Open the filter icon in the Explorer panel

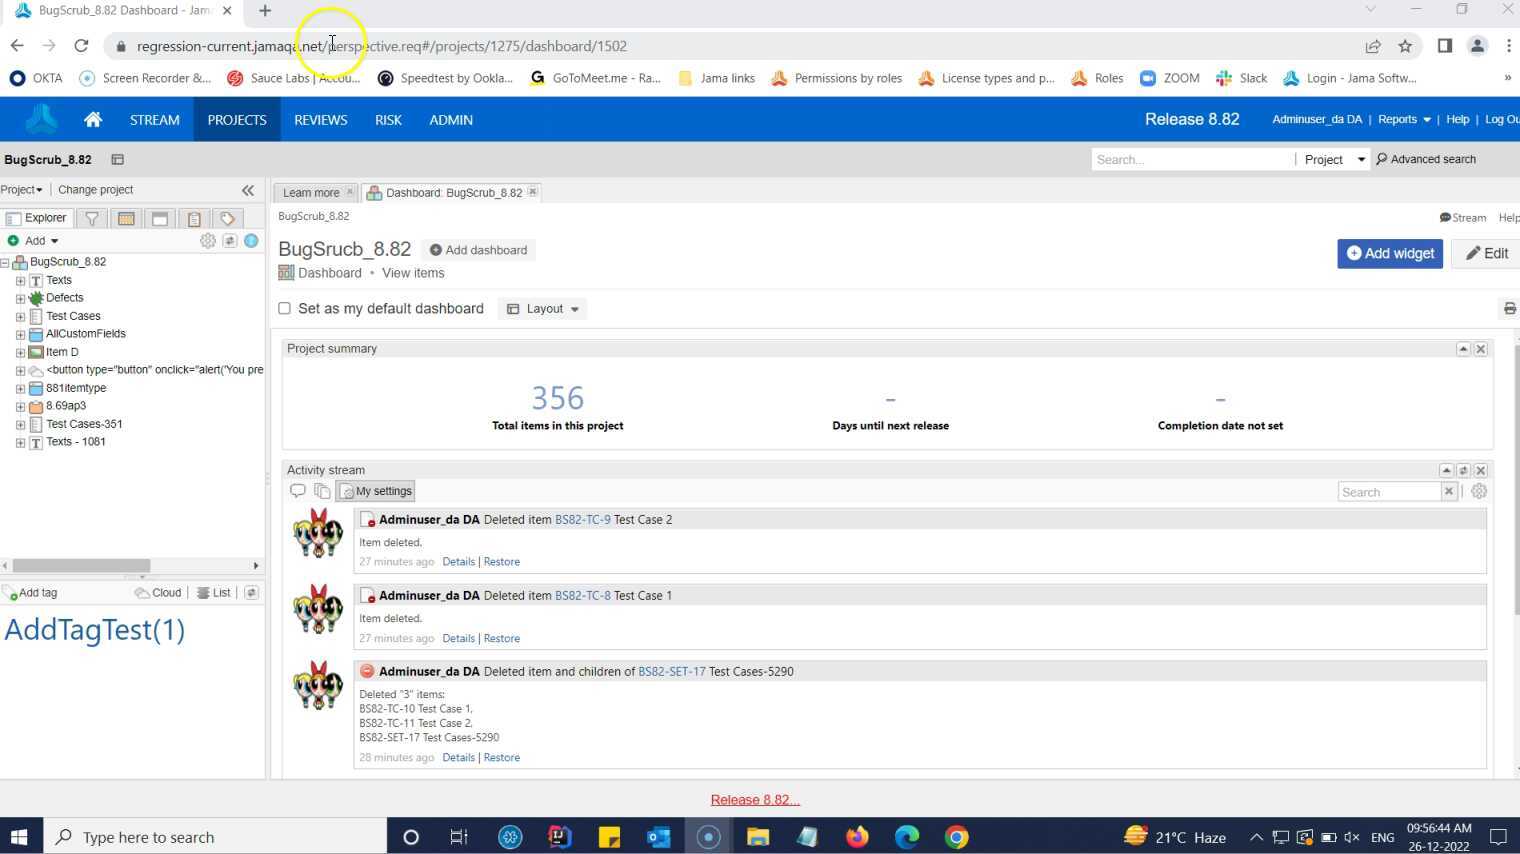click(91, 219)
